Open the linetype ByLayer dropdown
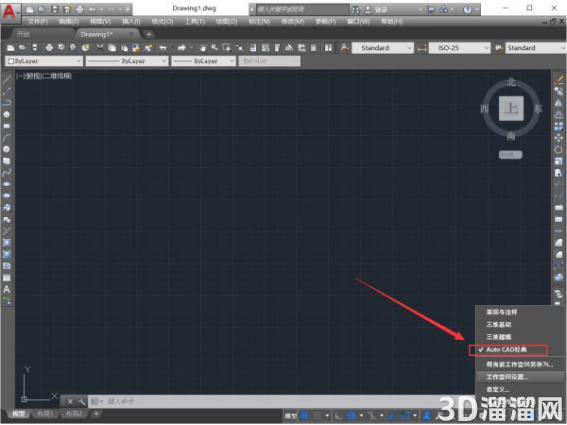 pyautogui.click(x=127, y=61)
